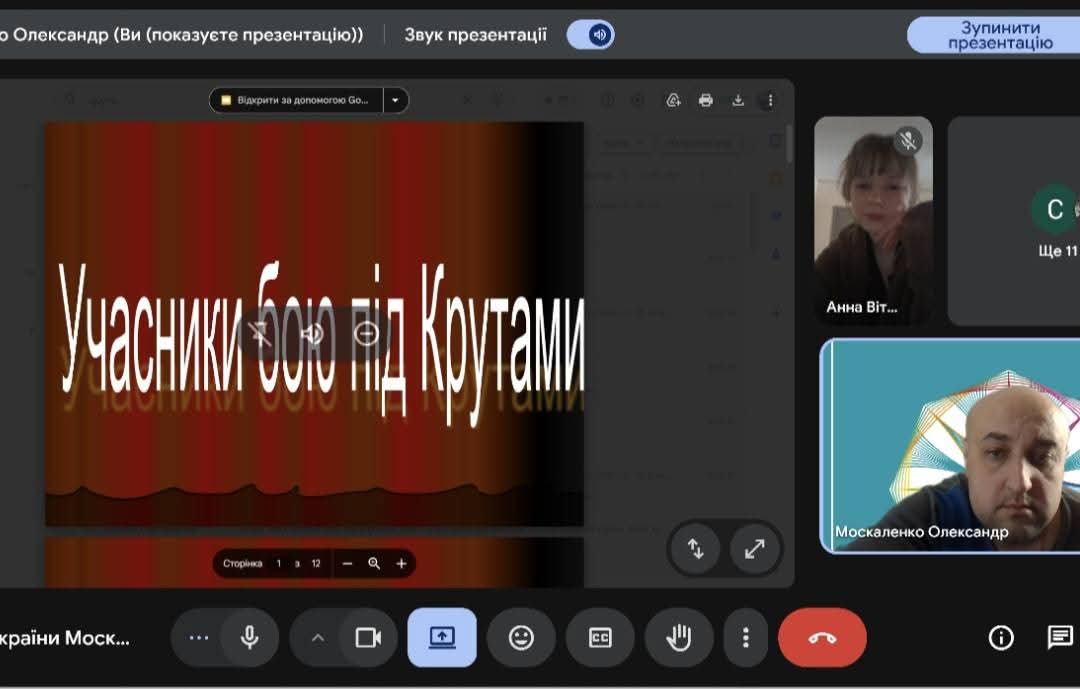
Task: Select Анна participant video tile
Action: coord(873,220)
